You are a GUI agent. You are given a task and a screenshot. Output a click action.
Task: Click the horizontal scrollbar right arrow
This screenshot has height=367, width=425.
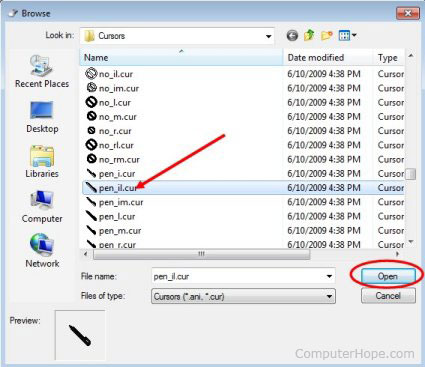coord(398,254)
